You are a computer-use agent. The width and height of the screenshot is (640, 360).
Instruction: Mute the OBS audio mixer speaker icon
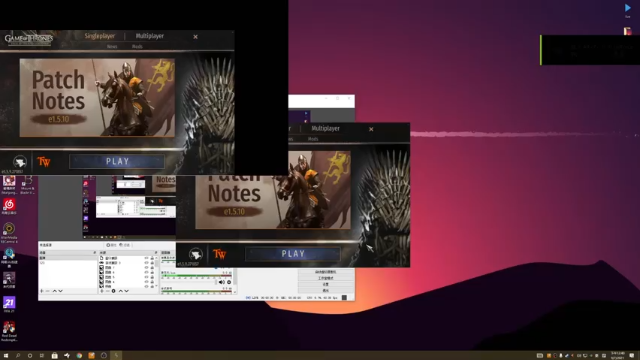[222, 282]
